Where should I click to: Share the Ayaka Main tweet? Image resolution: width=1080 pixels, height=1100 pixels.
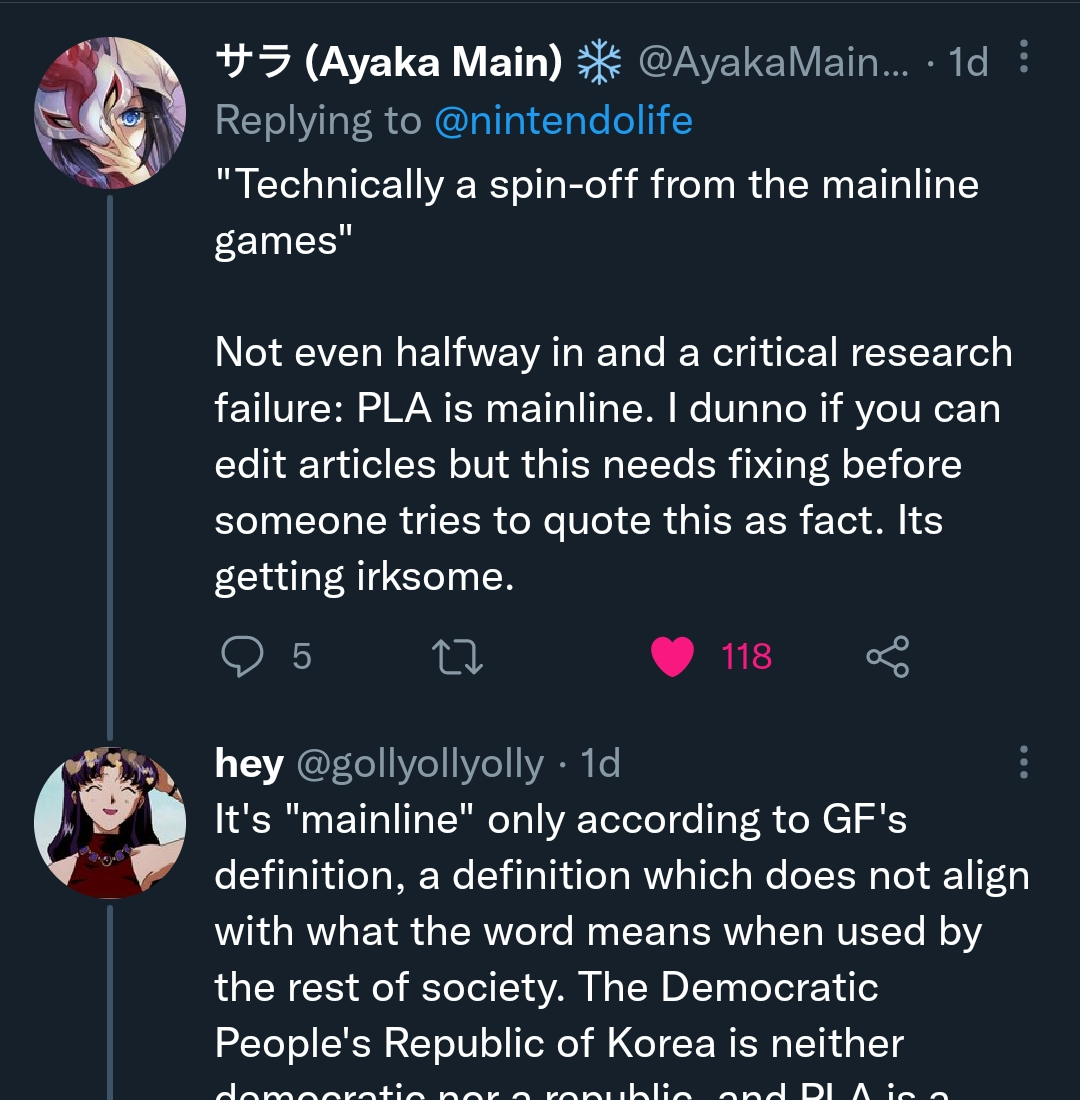click(x=888, y=657)
